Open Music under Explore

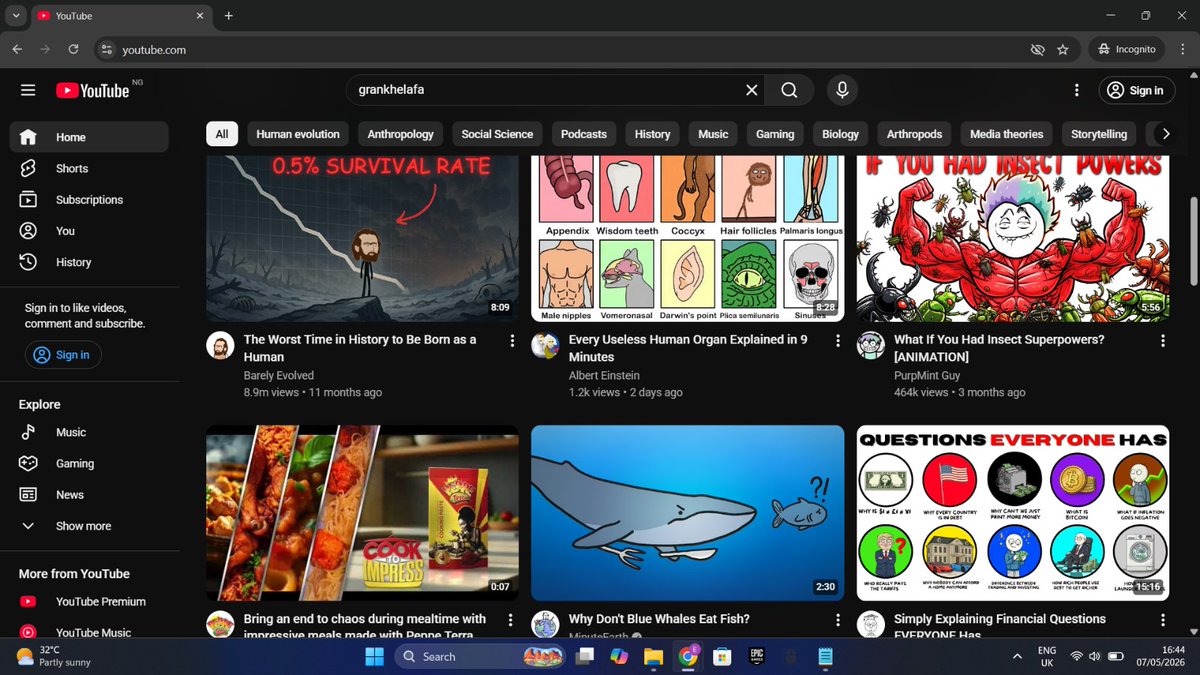(x=89, y=432)
